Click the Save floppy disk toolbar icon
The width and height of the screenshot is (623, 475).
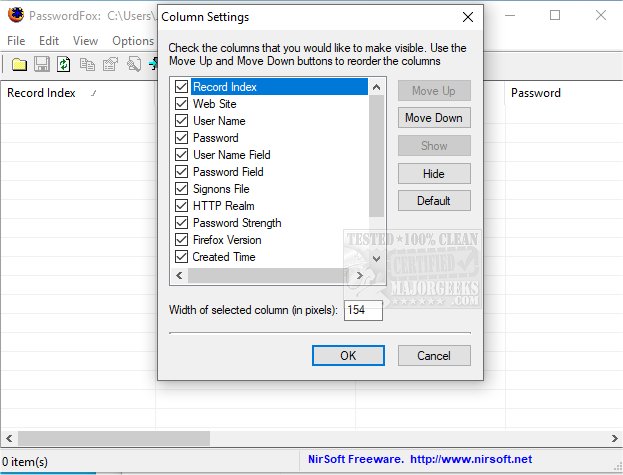point(42,64)
